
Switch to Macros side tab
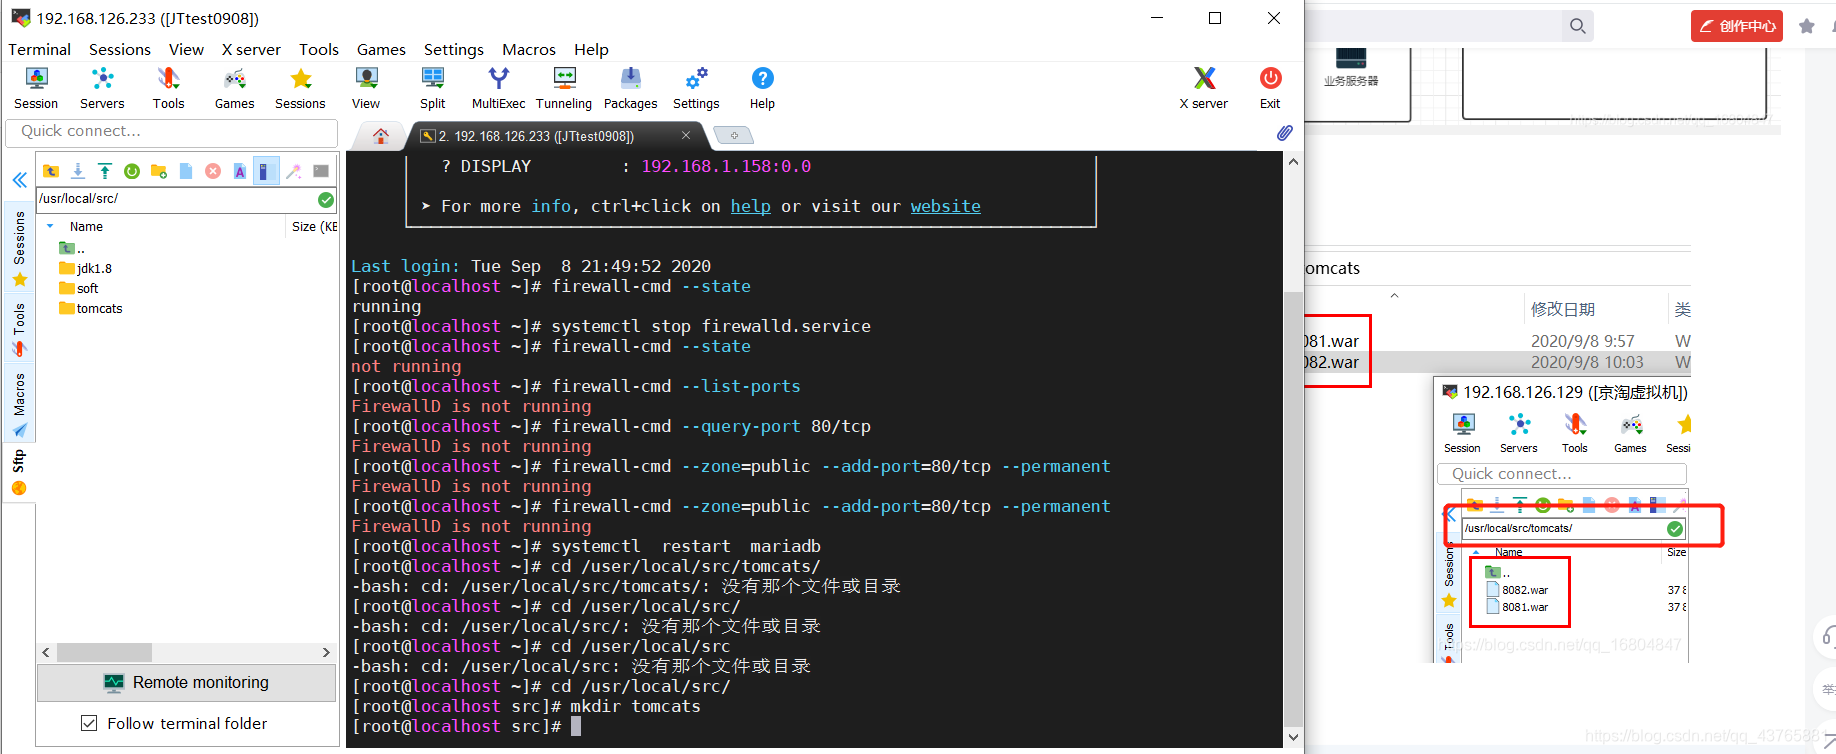coord(19,405)
